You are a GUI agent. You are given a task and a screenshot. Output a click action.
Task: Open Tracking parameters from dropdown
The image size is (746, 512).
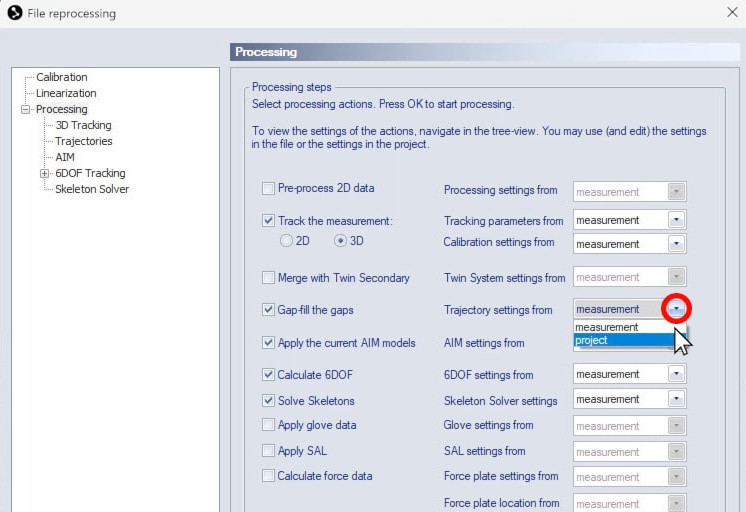[x=676, y=220]
